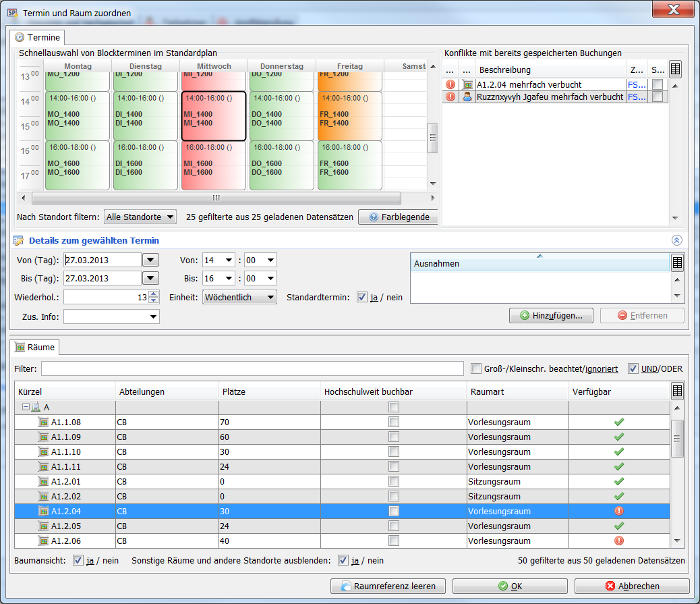
Task: Toggle the Baumansicht ja/nein checkbox
Action: pos(78,560)
